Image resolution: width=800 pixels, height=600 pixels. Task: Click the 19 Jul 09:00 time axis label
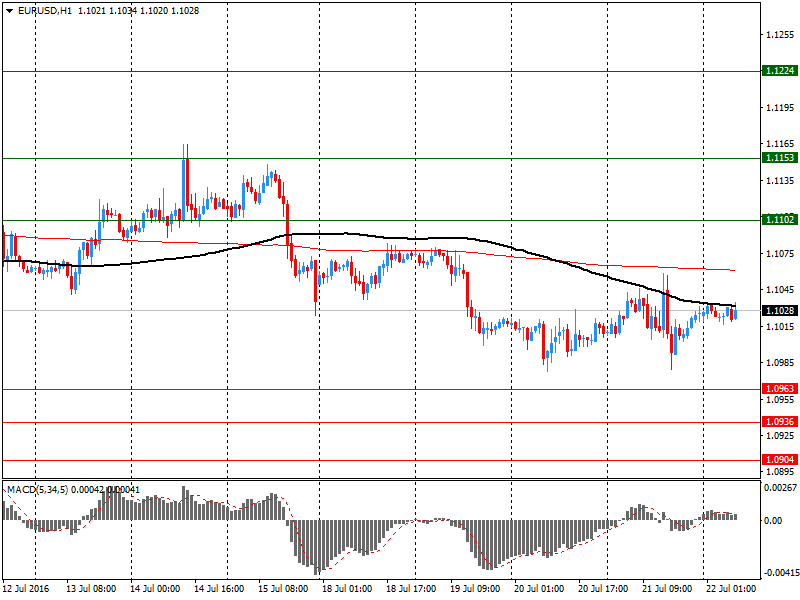coord(475,589)
